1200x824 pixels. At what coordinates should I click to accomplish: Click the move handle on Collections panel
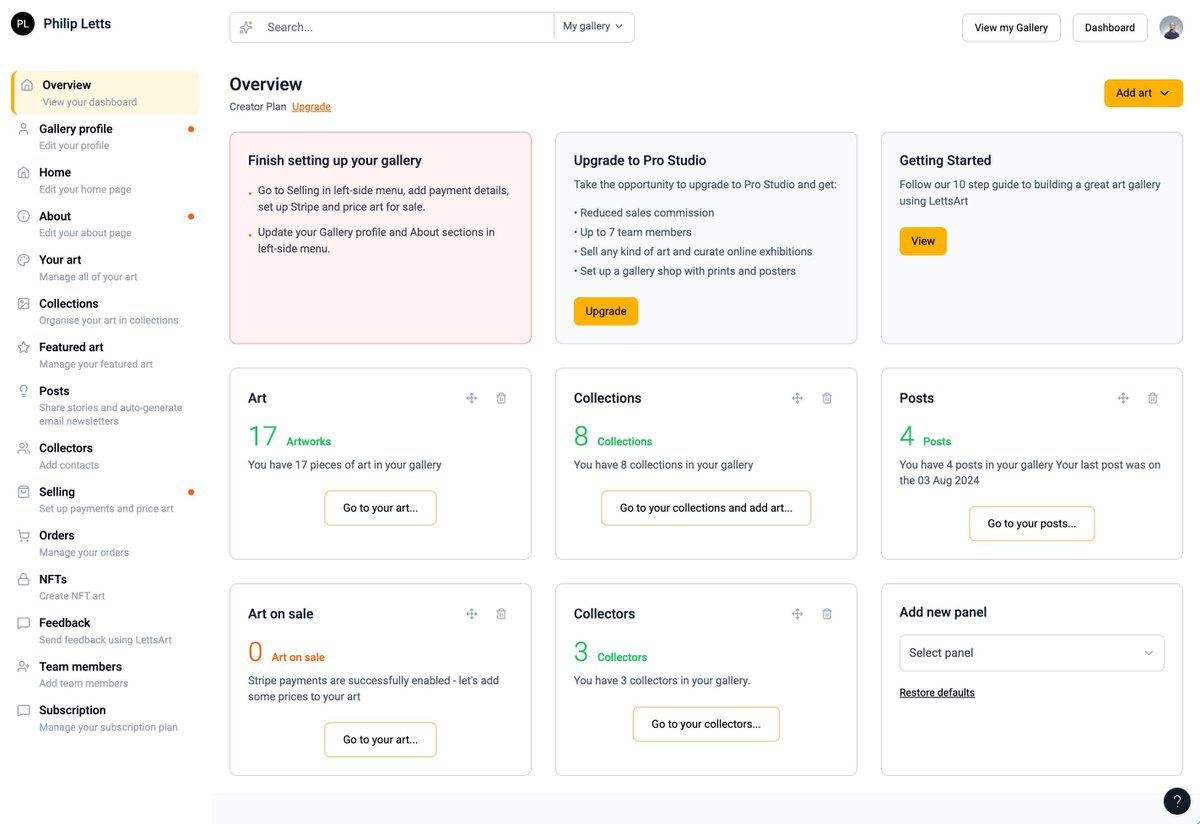[798, 398]
